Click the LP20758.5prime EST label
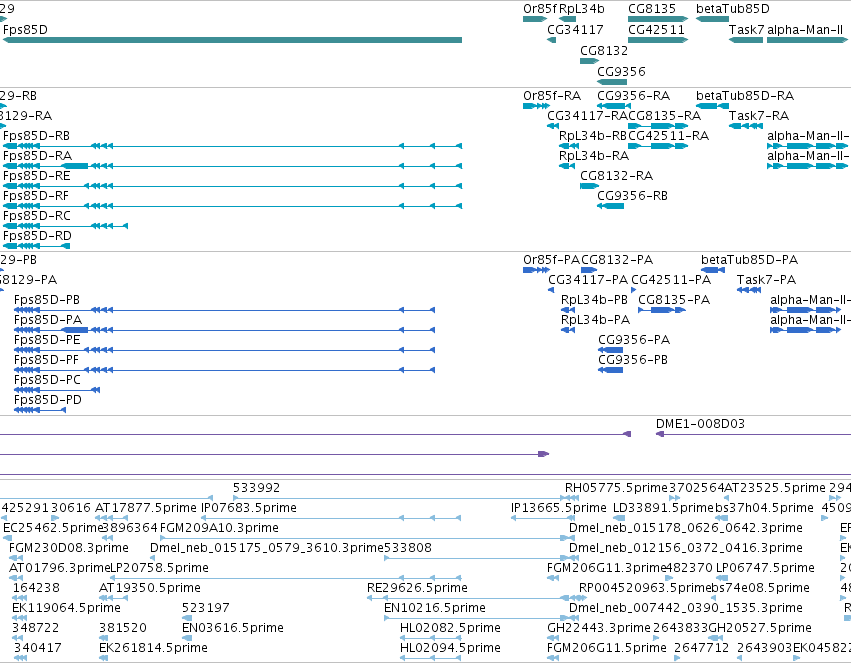851x663 pixels. click(x=160, y=568)
